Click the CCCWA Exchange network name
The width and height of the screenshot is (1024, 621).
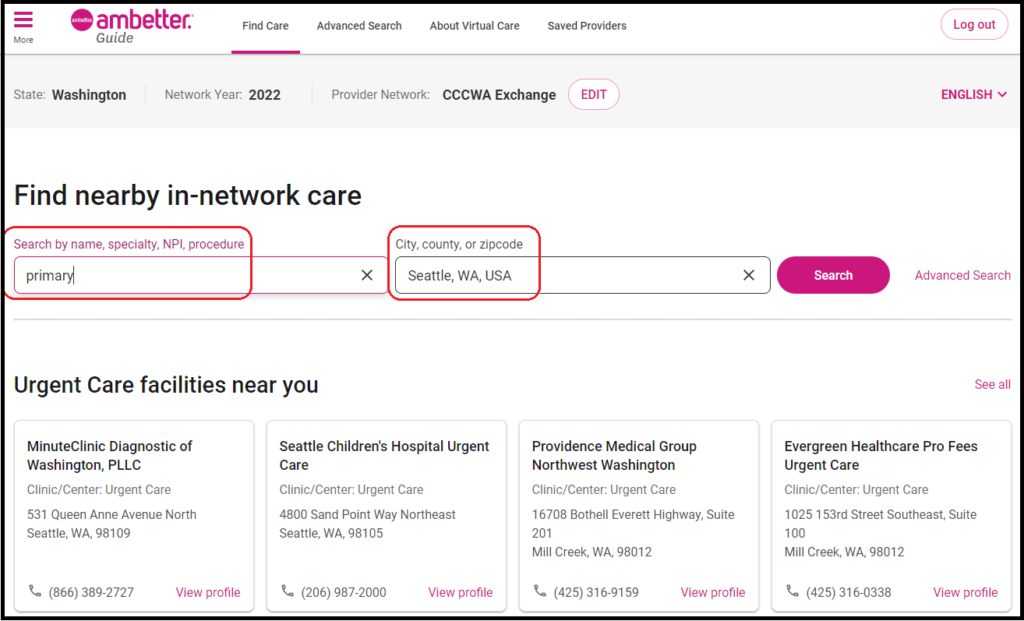[499, 95]
